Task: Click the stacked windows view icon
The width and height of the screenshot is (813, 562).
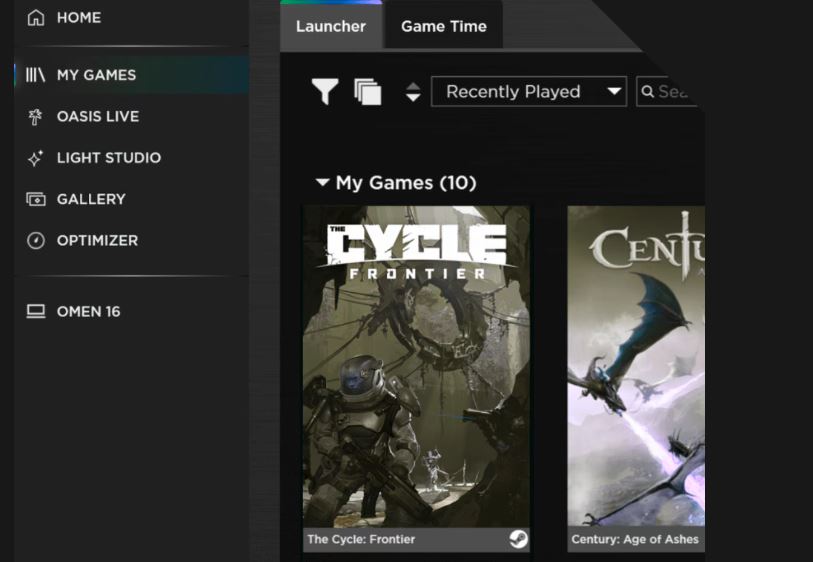Action: coord(368,92)
